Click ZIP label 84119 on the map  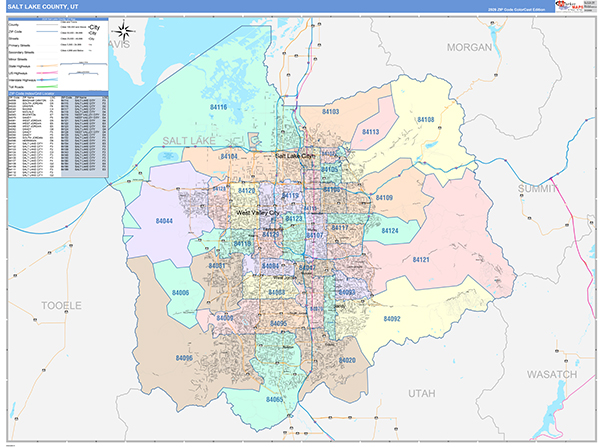(290, 196)
